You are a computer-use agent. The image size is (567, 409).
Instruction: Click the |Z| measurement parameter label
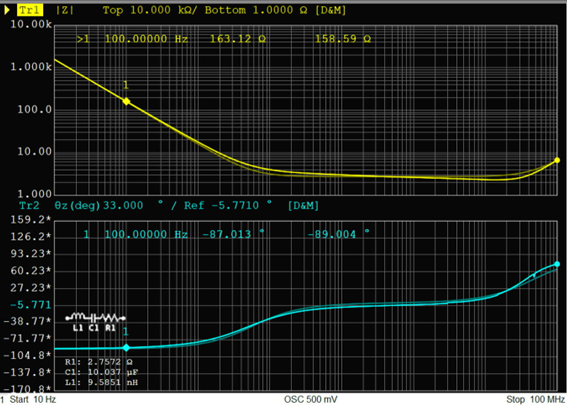point(65,10)
